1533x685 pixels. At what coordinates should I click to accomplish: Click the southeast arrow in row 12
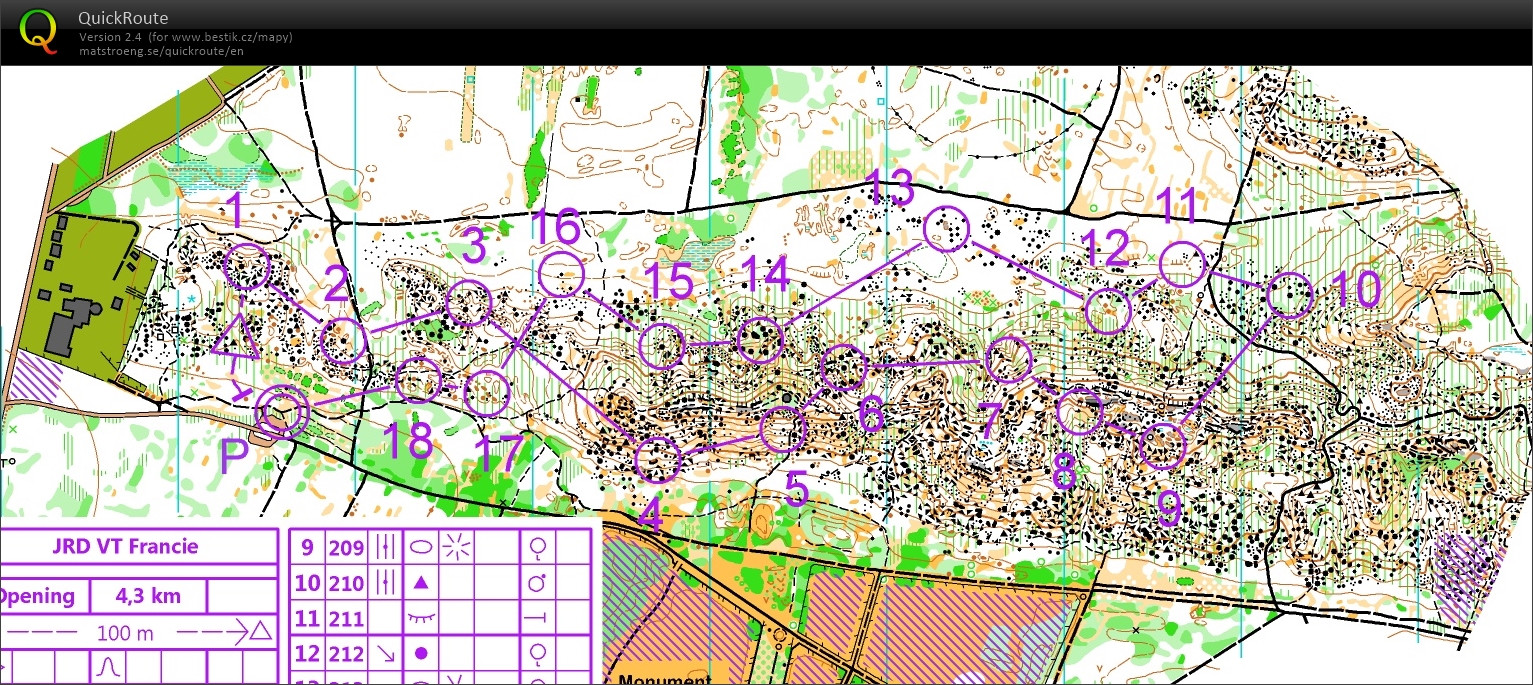click(386, 654)
